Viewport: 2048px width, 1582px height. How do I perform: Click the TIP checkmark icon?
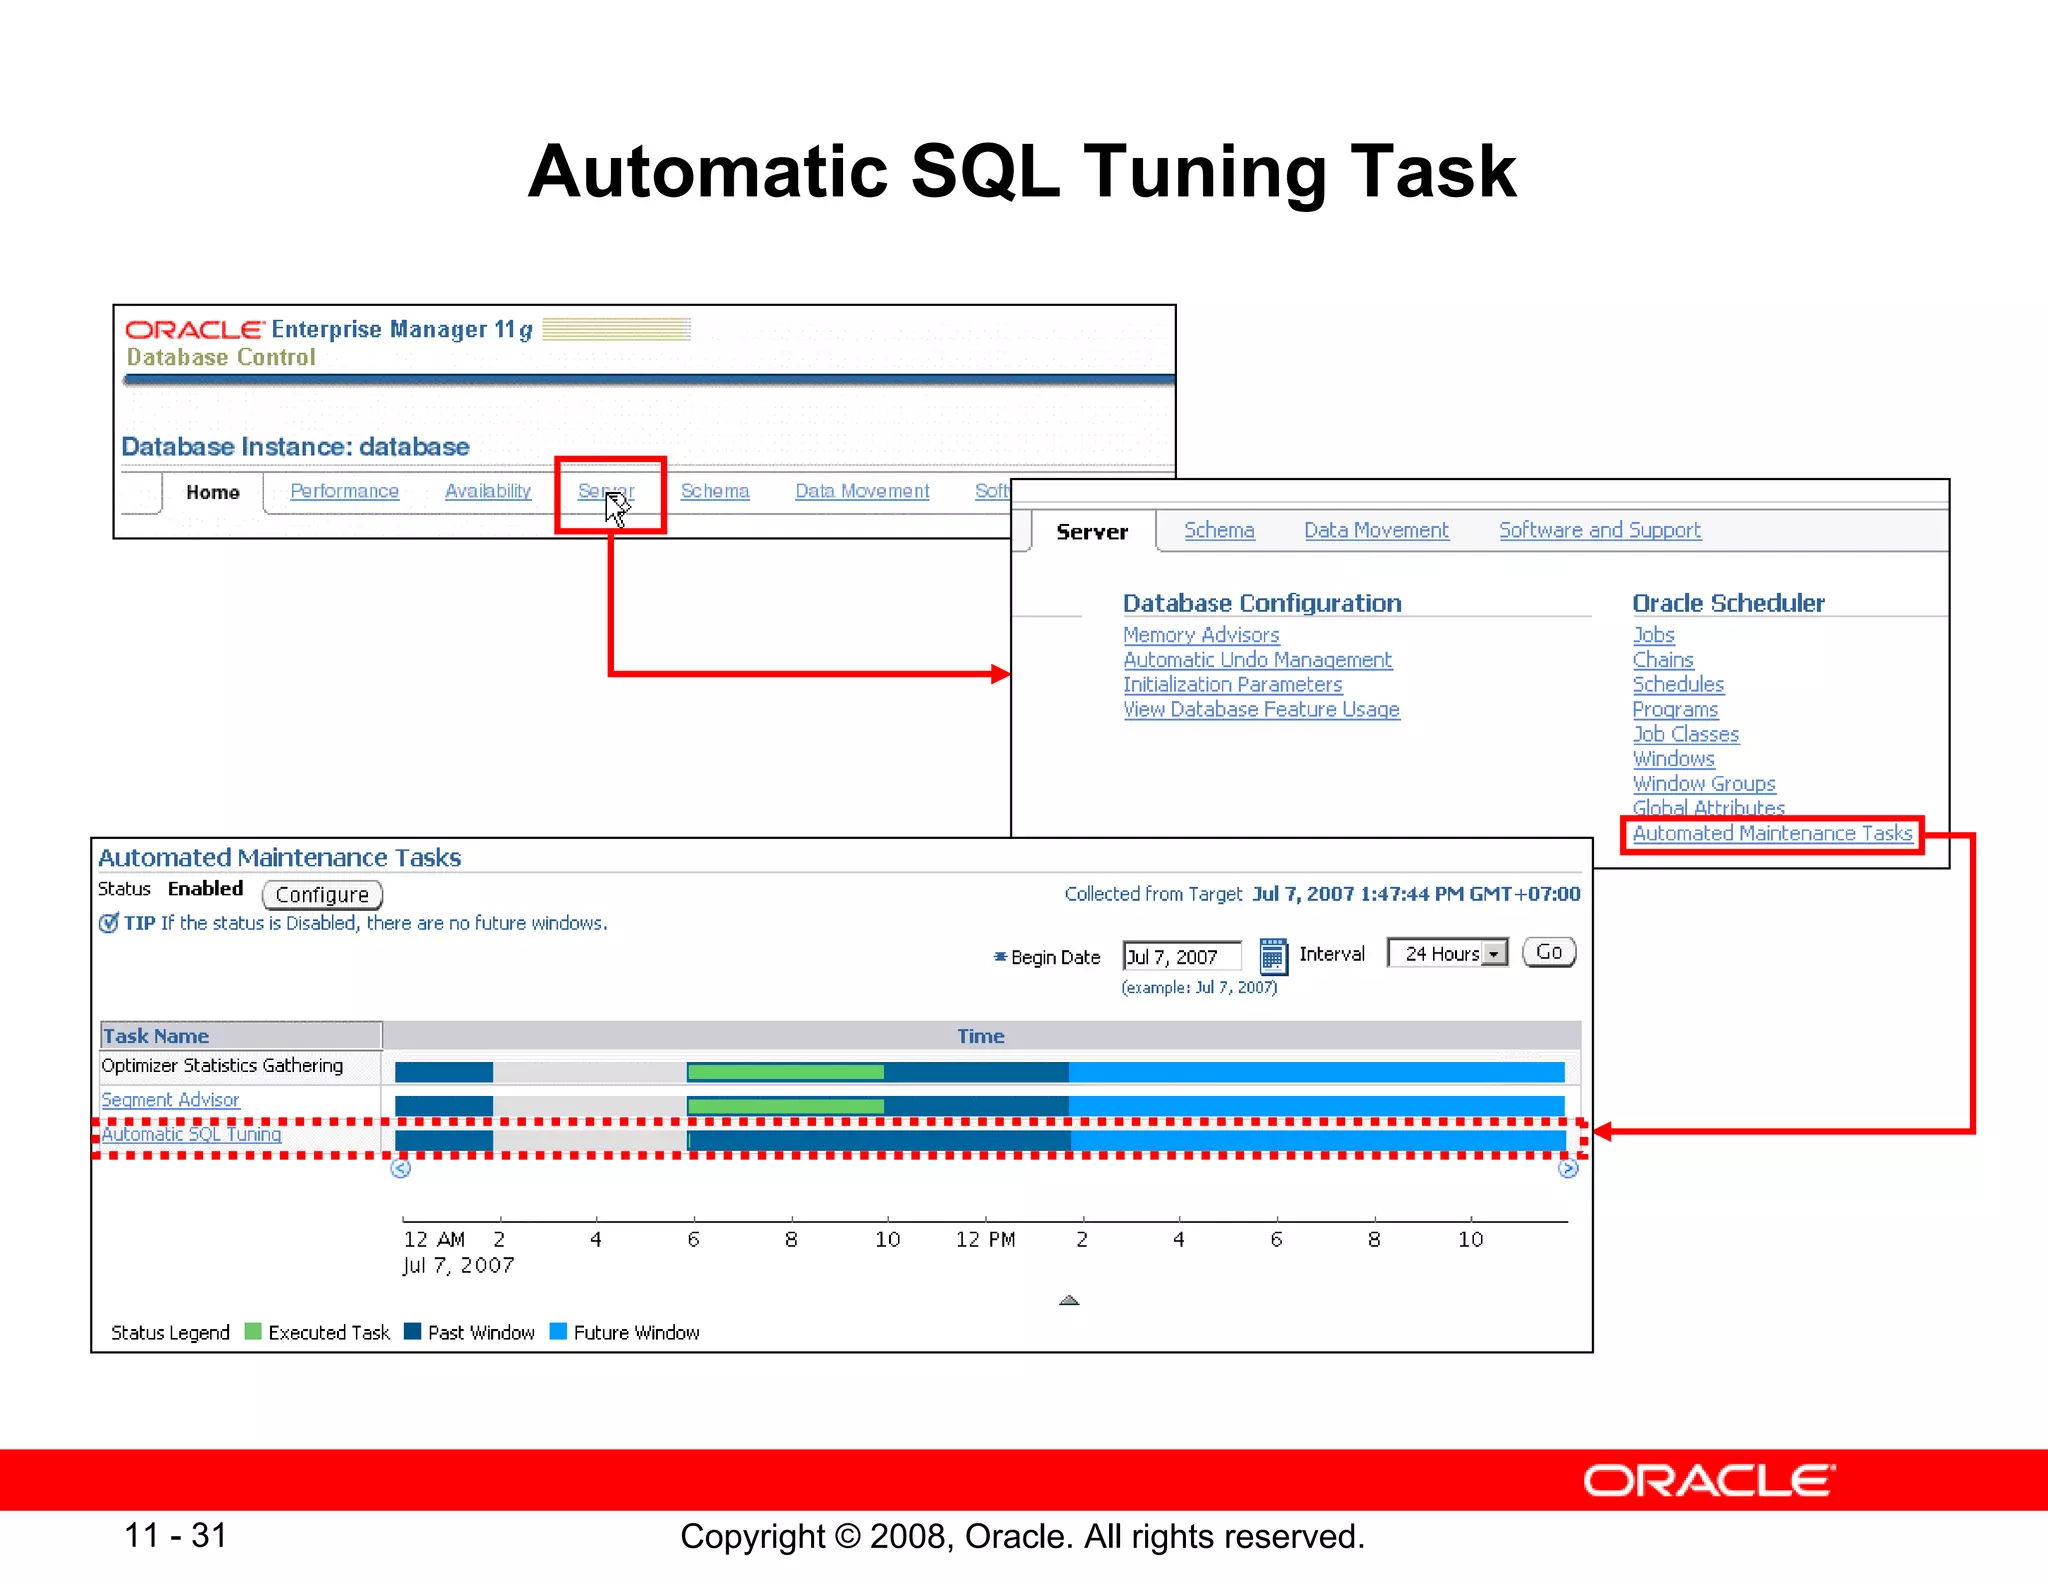[108, 923]
